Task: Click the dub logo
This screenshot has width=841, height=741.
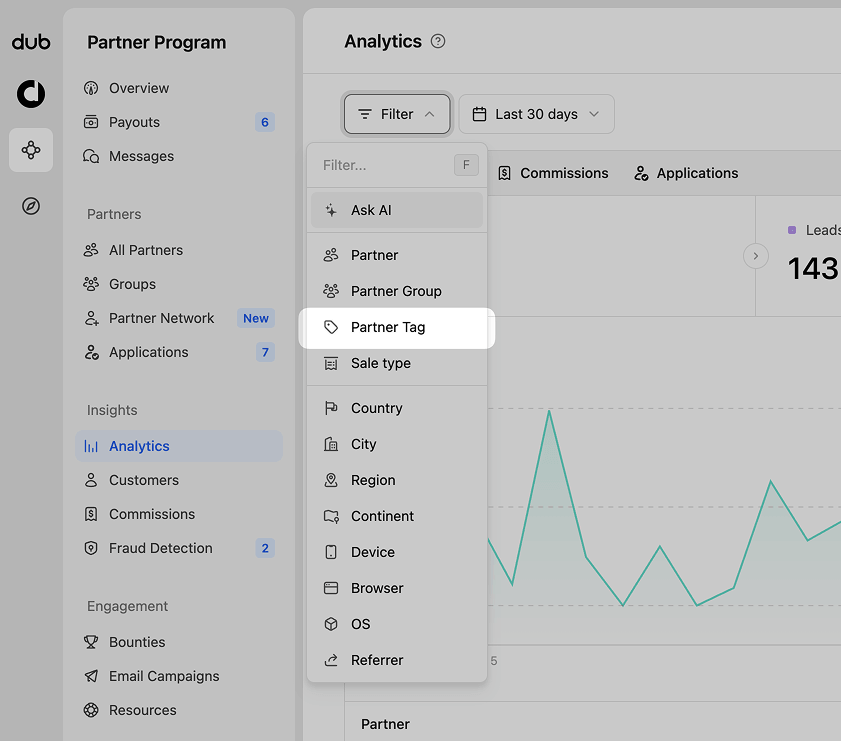Action: 31,42
